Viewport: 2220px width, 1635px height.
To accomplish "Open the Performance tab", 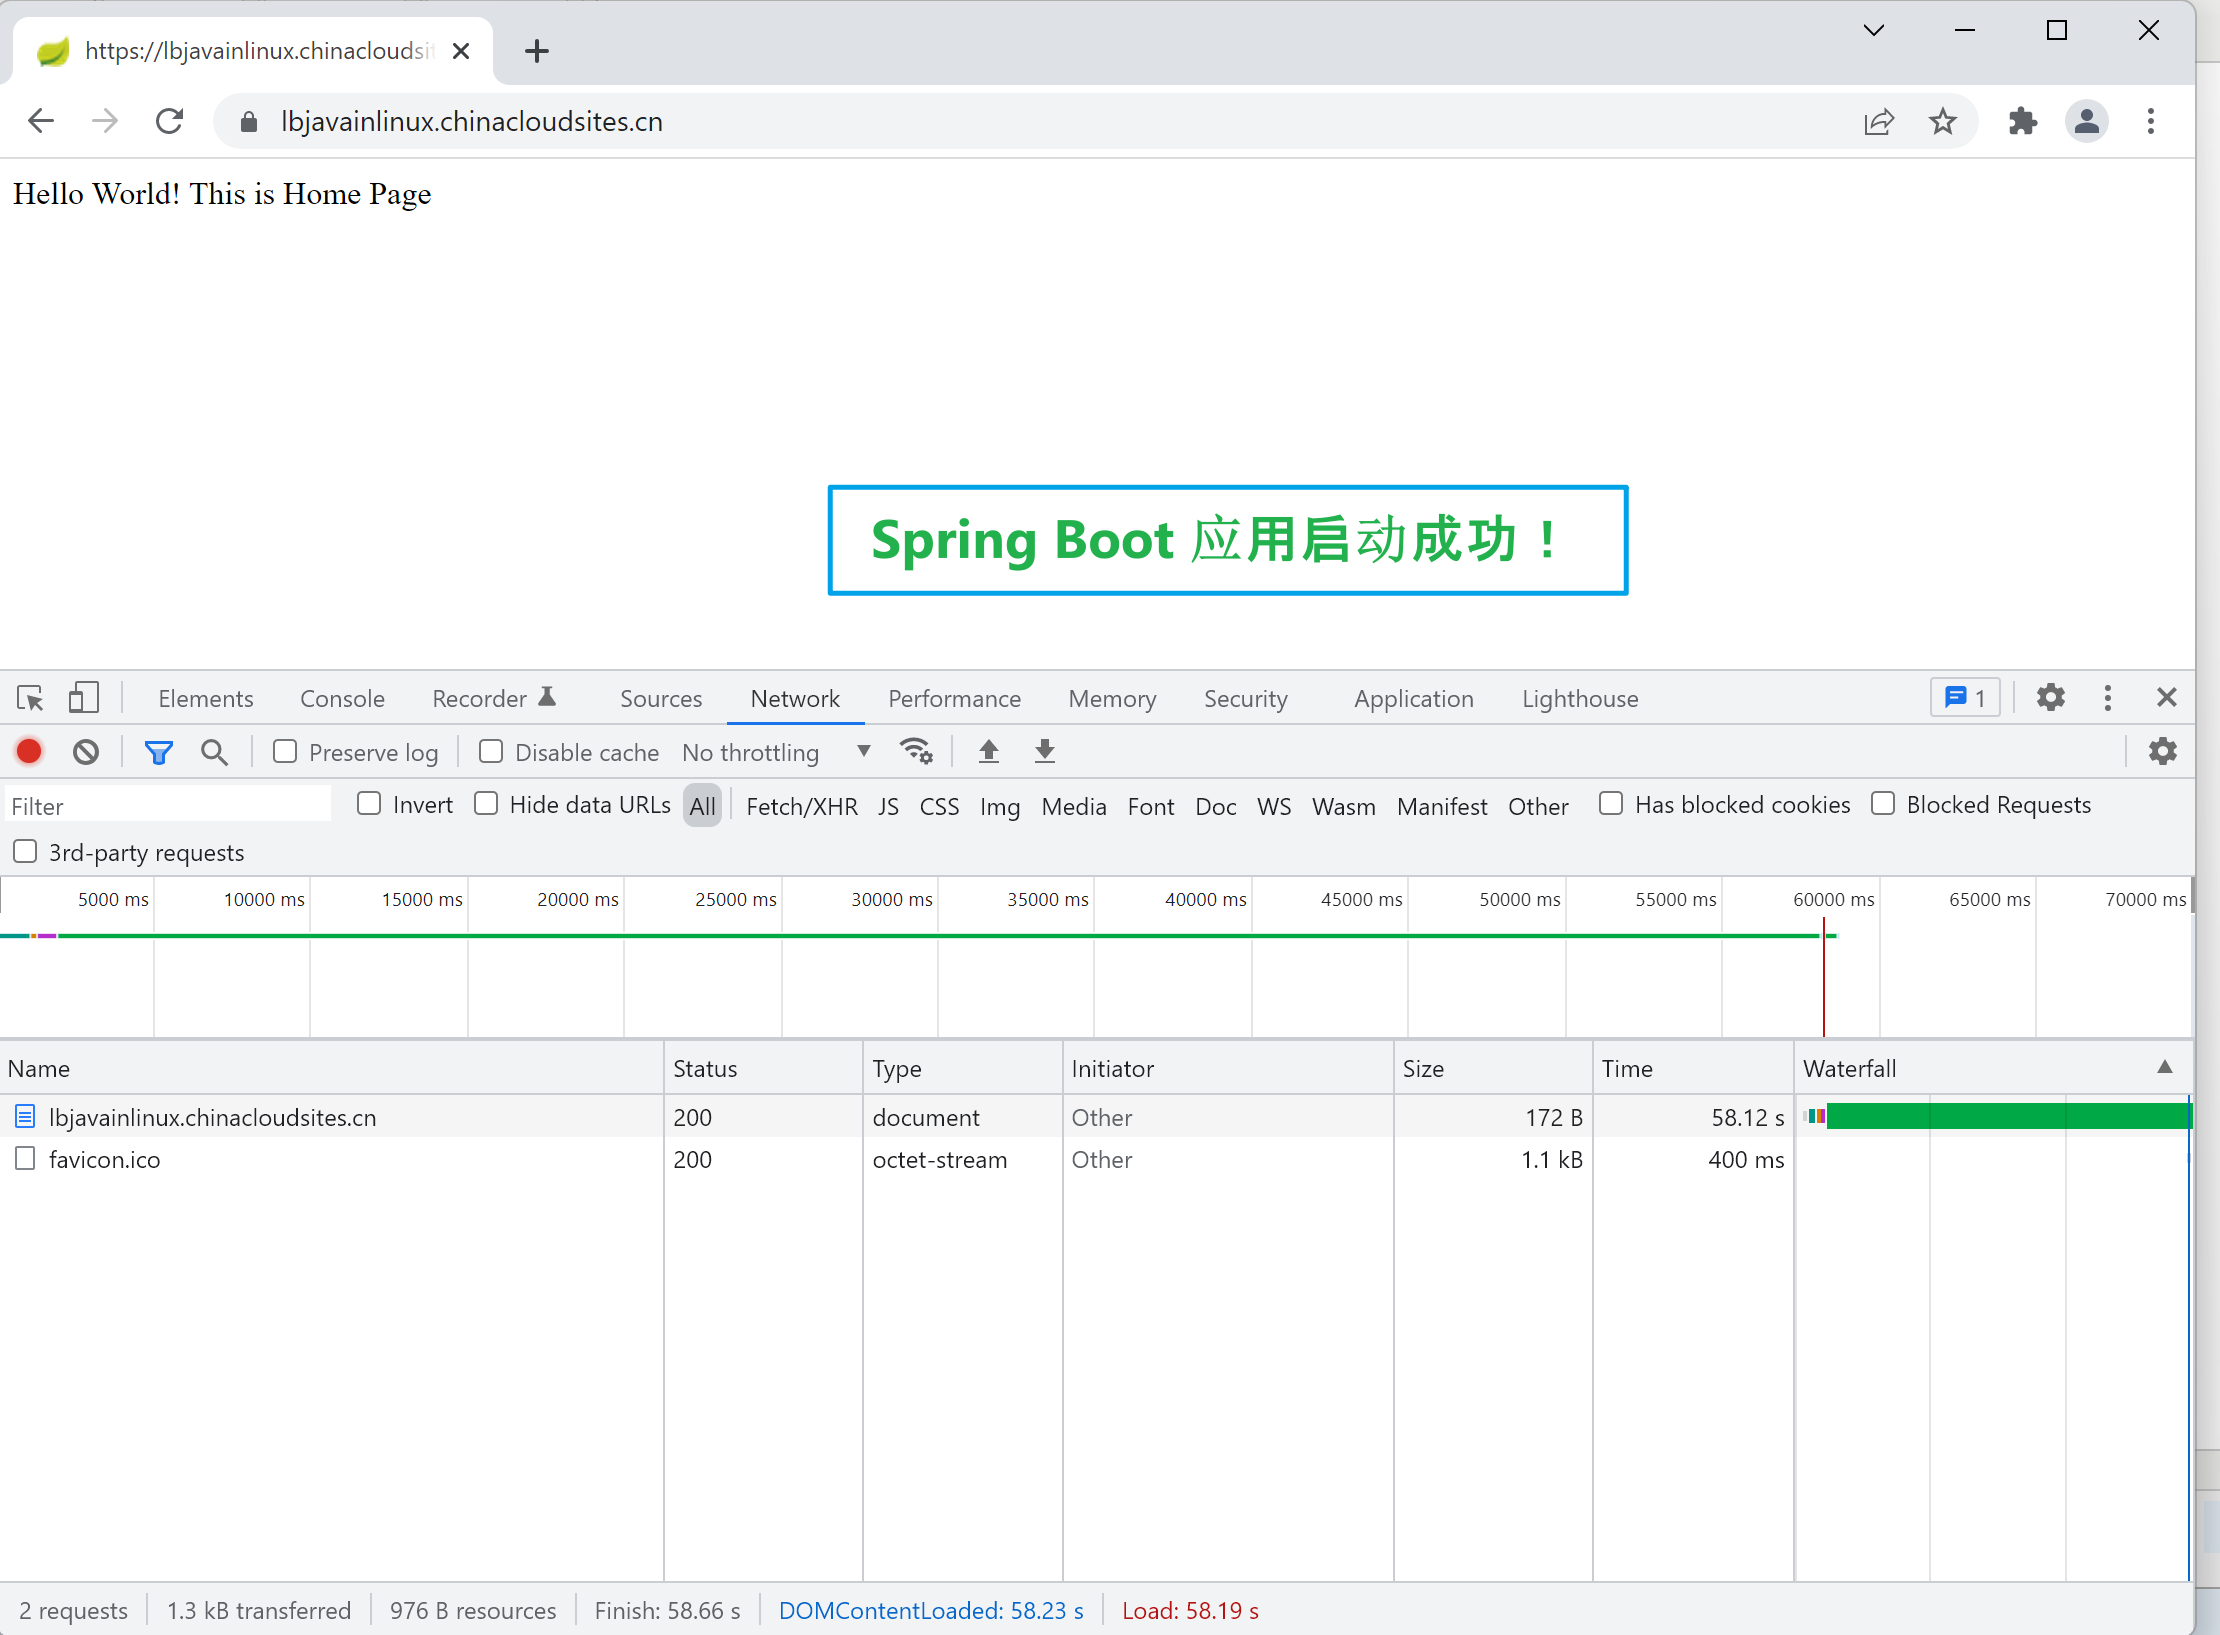I will [954, 699].
